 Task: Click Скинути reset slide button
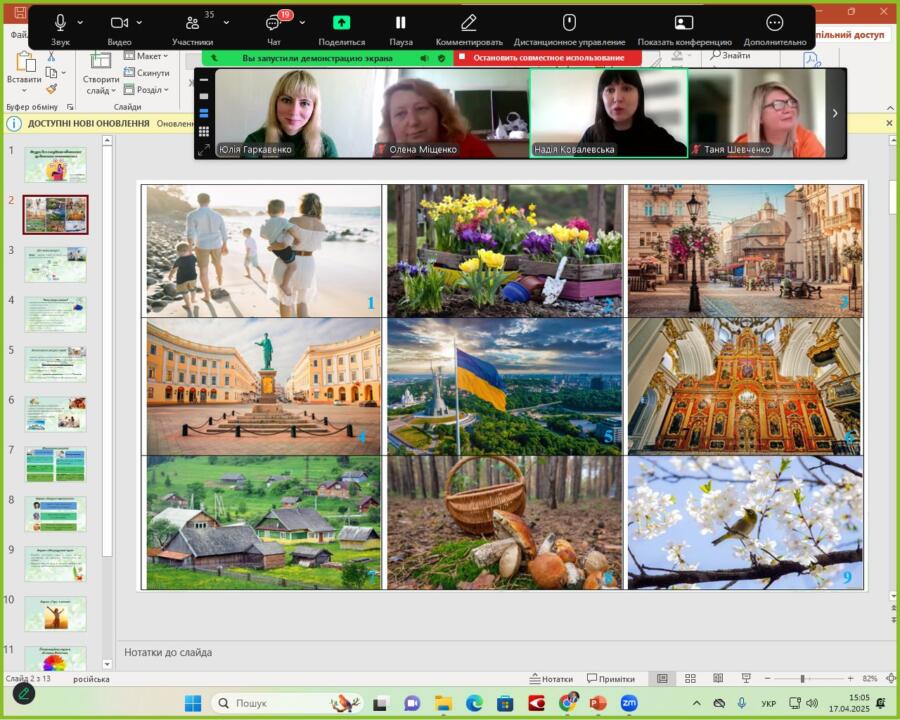tap(146, 73)
